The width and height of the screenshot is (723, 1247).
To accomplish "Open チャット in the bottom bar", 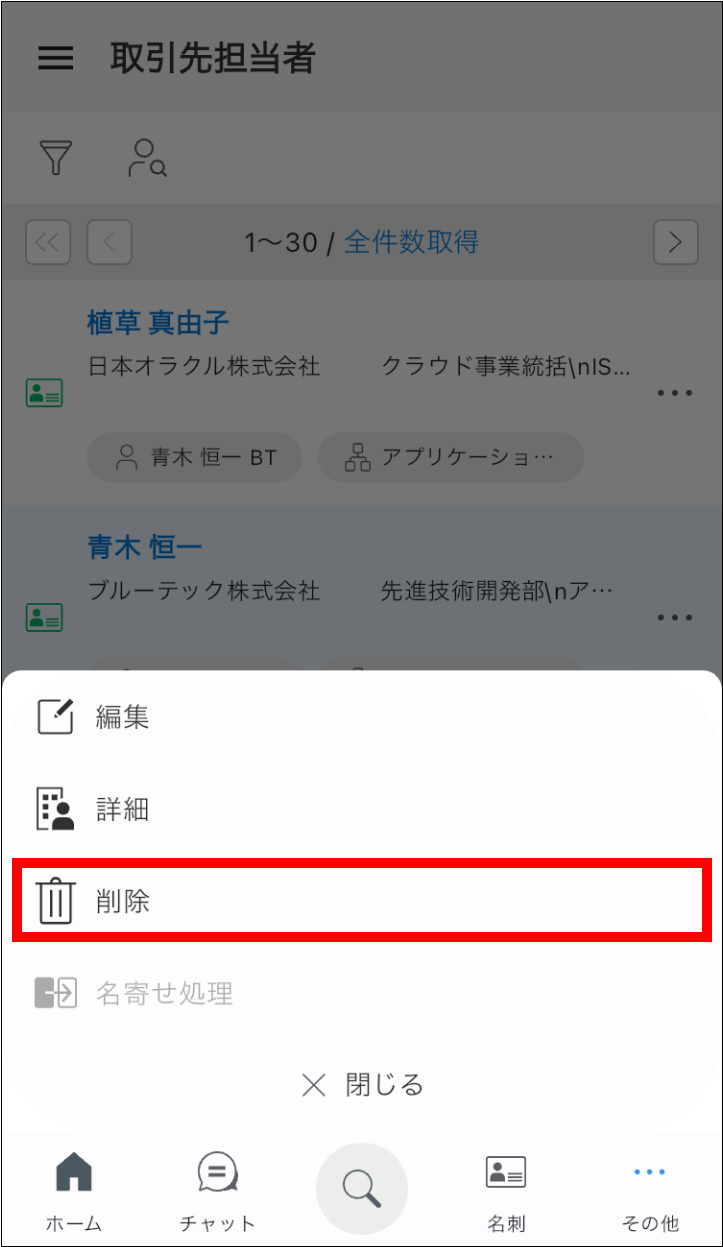I will (217, 1192).
